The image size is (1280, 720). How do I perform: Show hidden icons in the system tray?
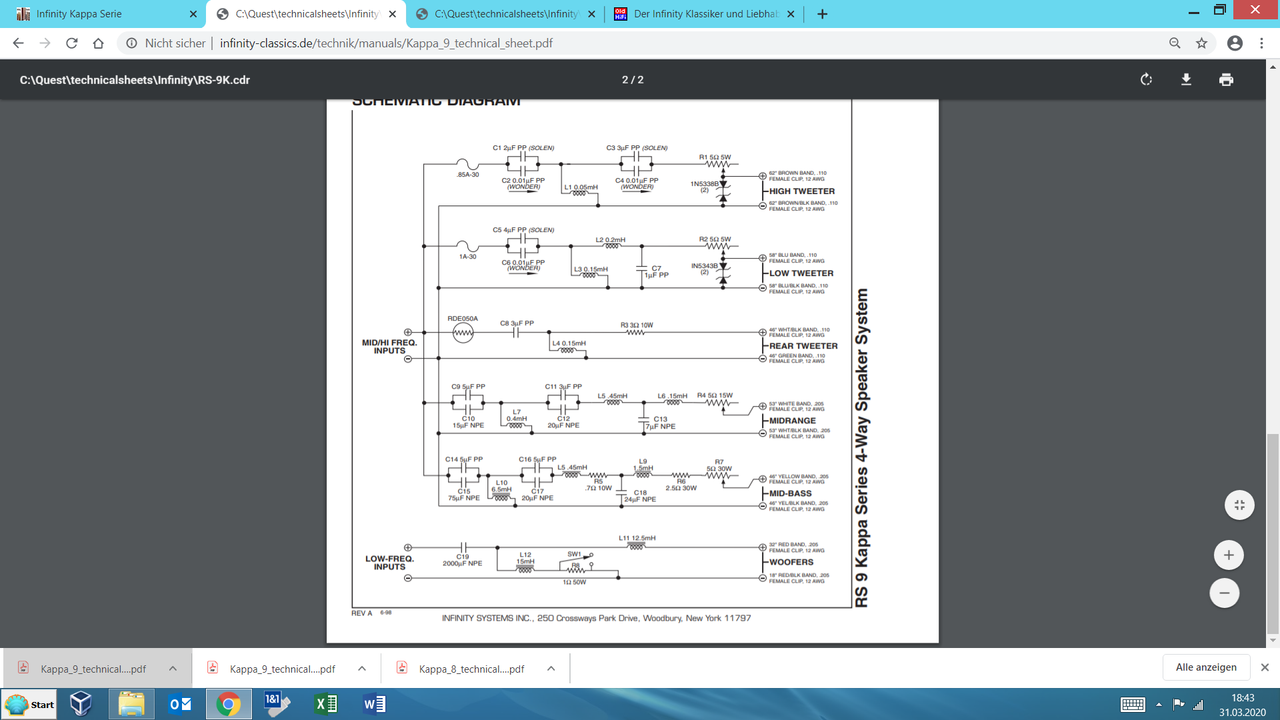click(1157, 704)
